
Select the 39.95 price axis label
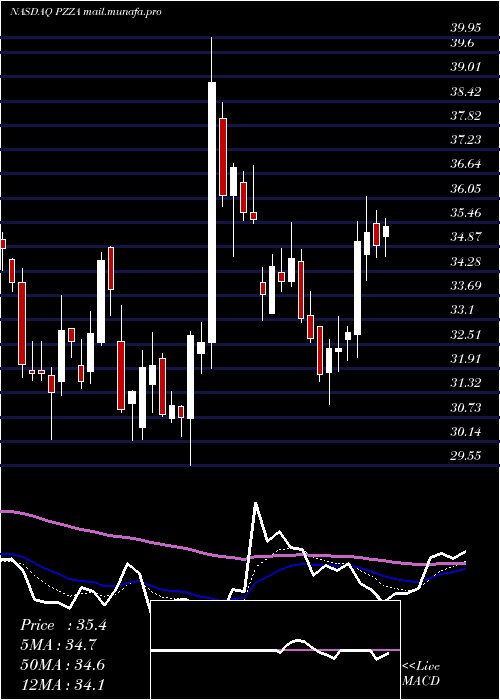pos(466,28)
